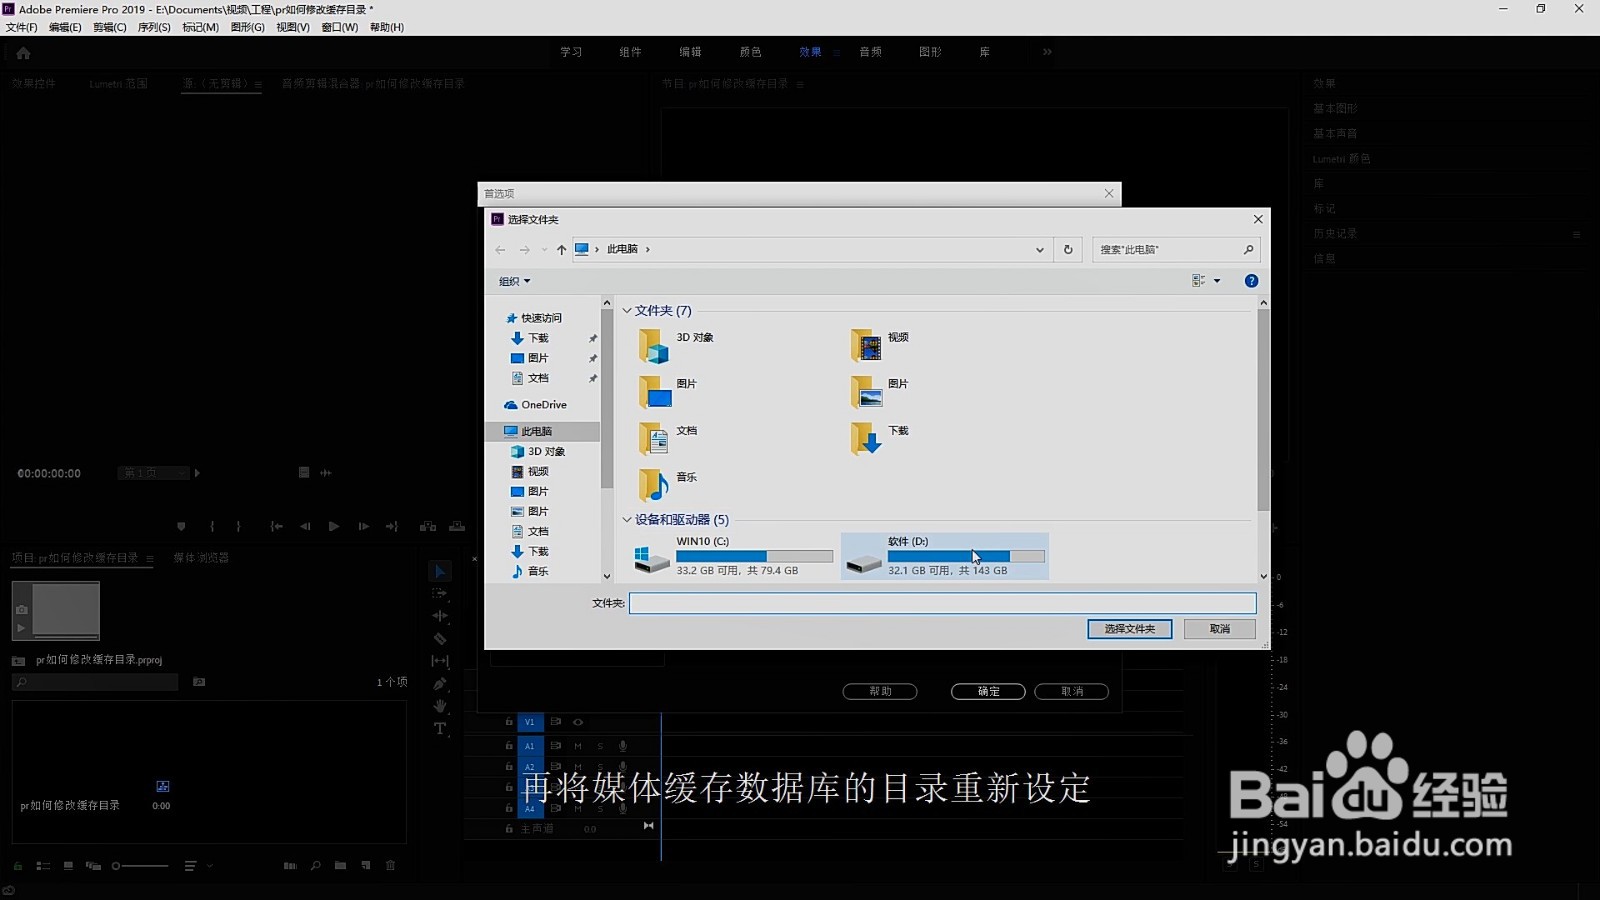The width and height of the screenshot is (1600, 900).
Task: Click Add Marker in source monitor
Action: click(x=181, y=526)
